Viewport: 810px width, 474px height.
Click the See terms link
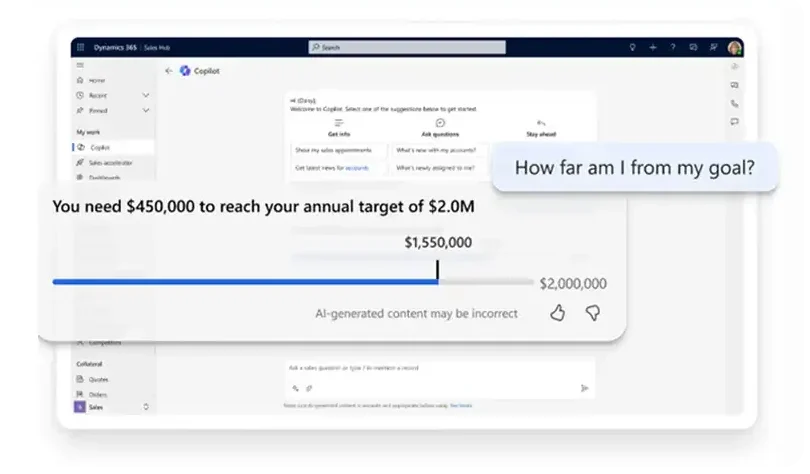(461, 406)
